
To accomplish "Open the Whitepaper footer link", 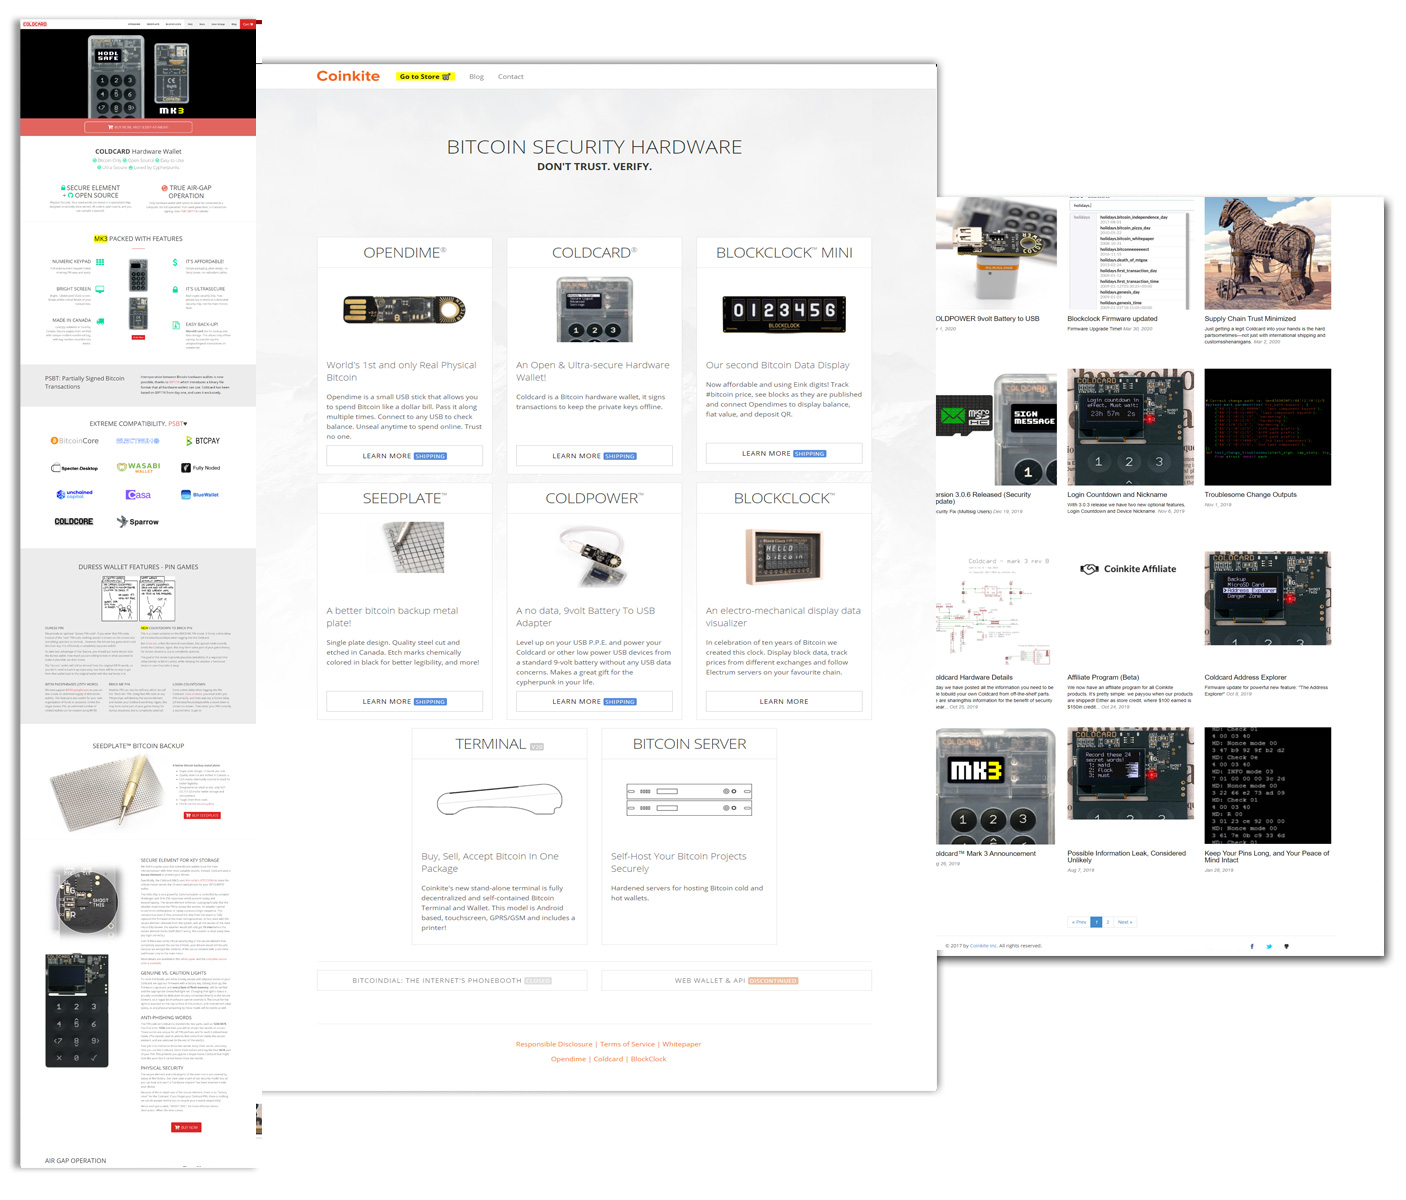I will coord(682,1044).
